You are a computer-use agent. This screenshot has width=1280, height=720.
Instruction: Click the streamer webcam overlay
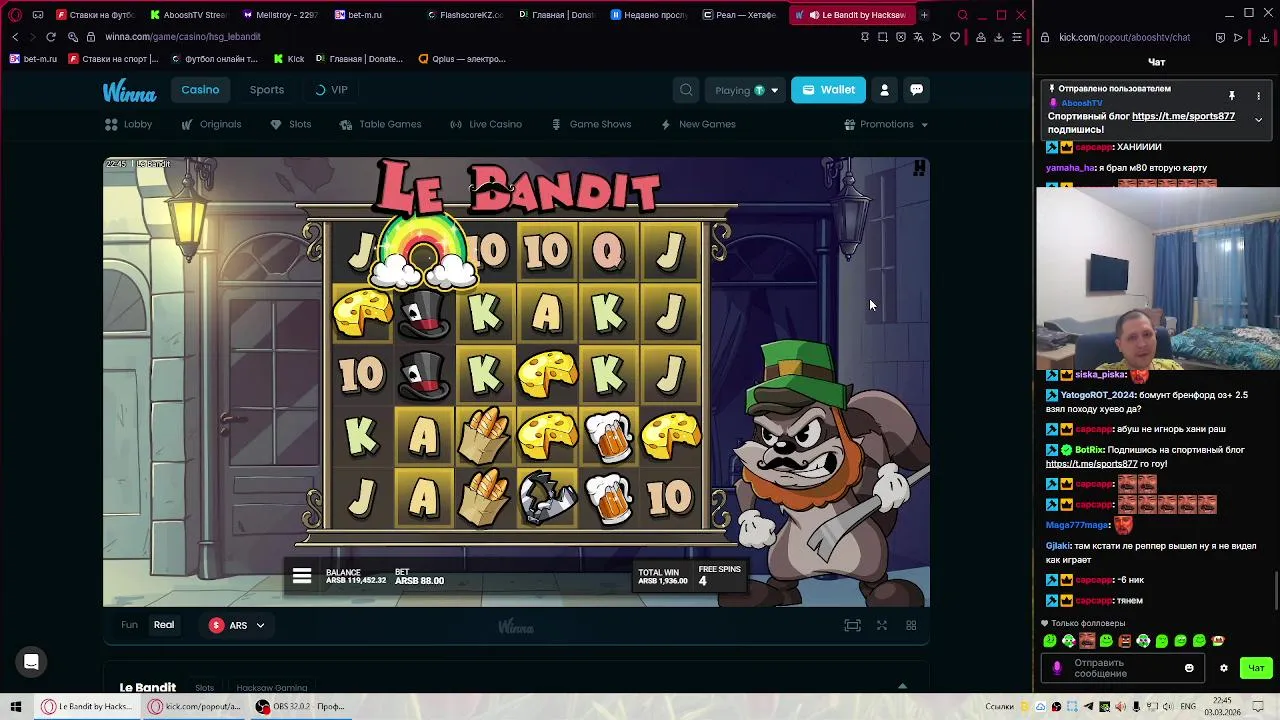(1158, 278)
